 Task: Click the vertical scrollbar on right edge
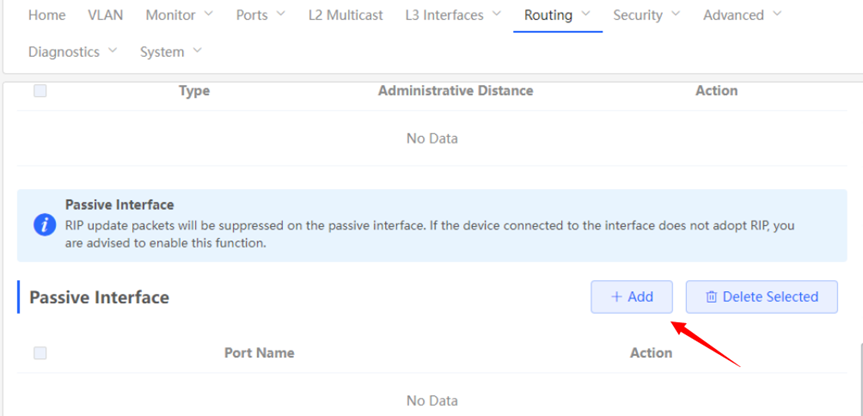point(859,380)
